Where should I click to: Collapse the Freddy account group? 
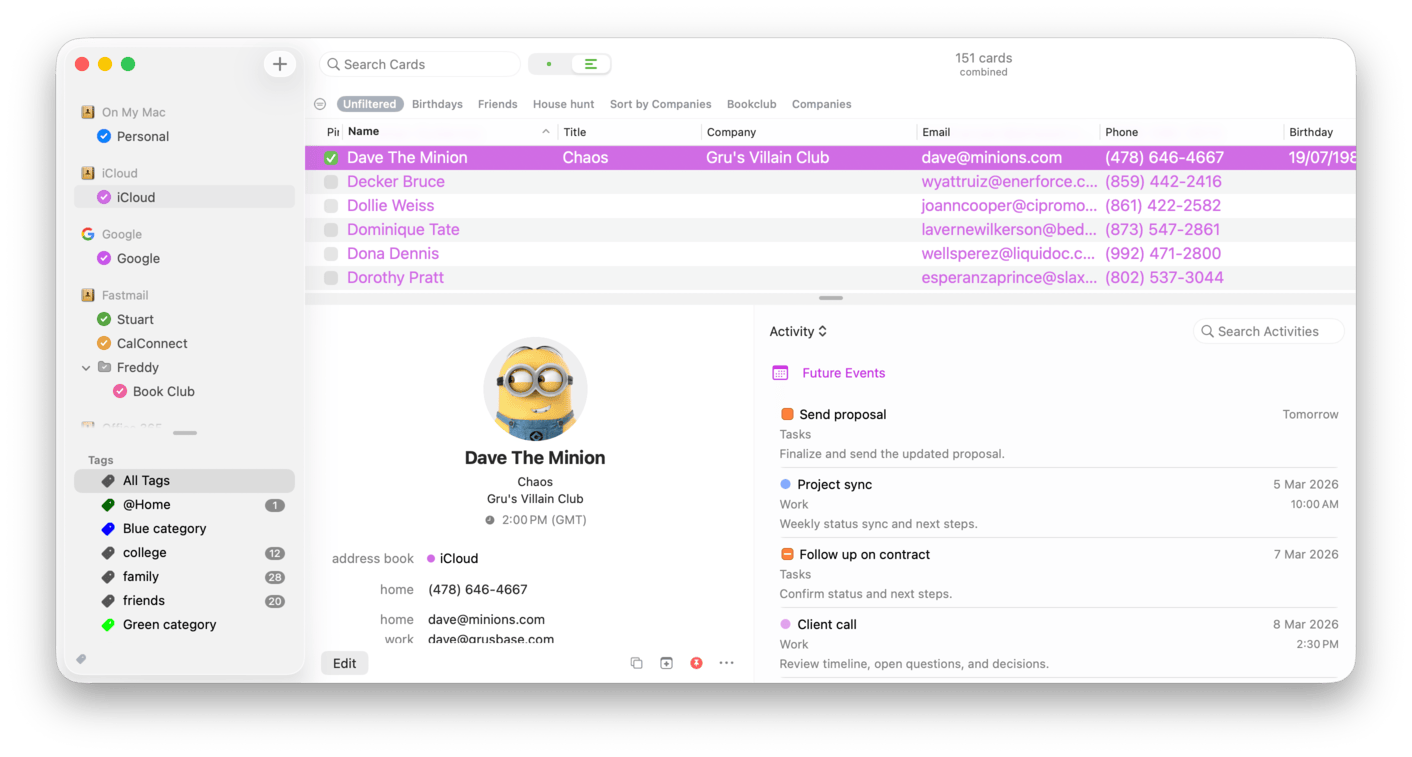click(x=86, y=367)
